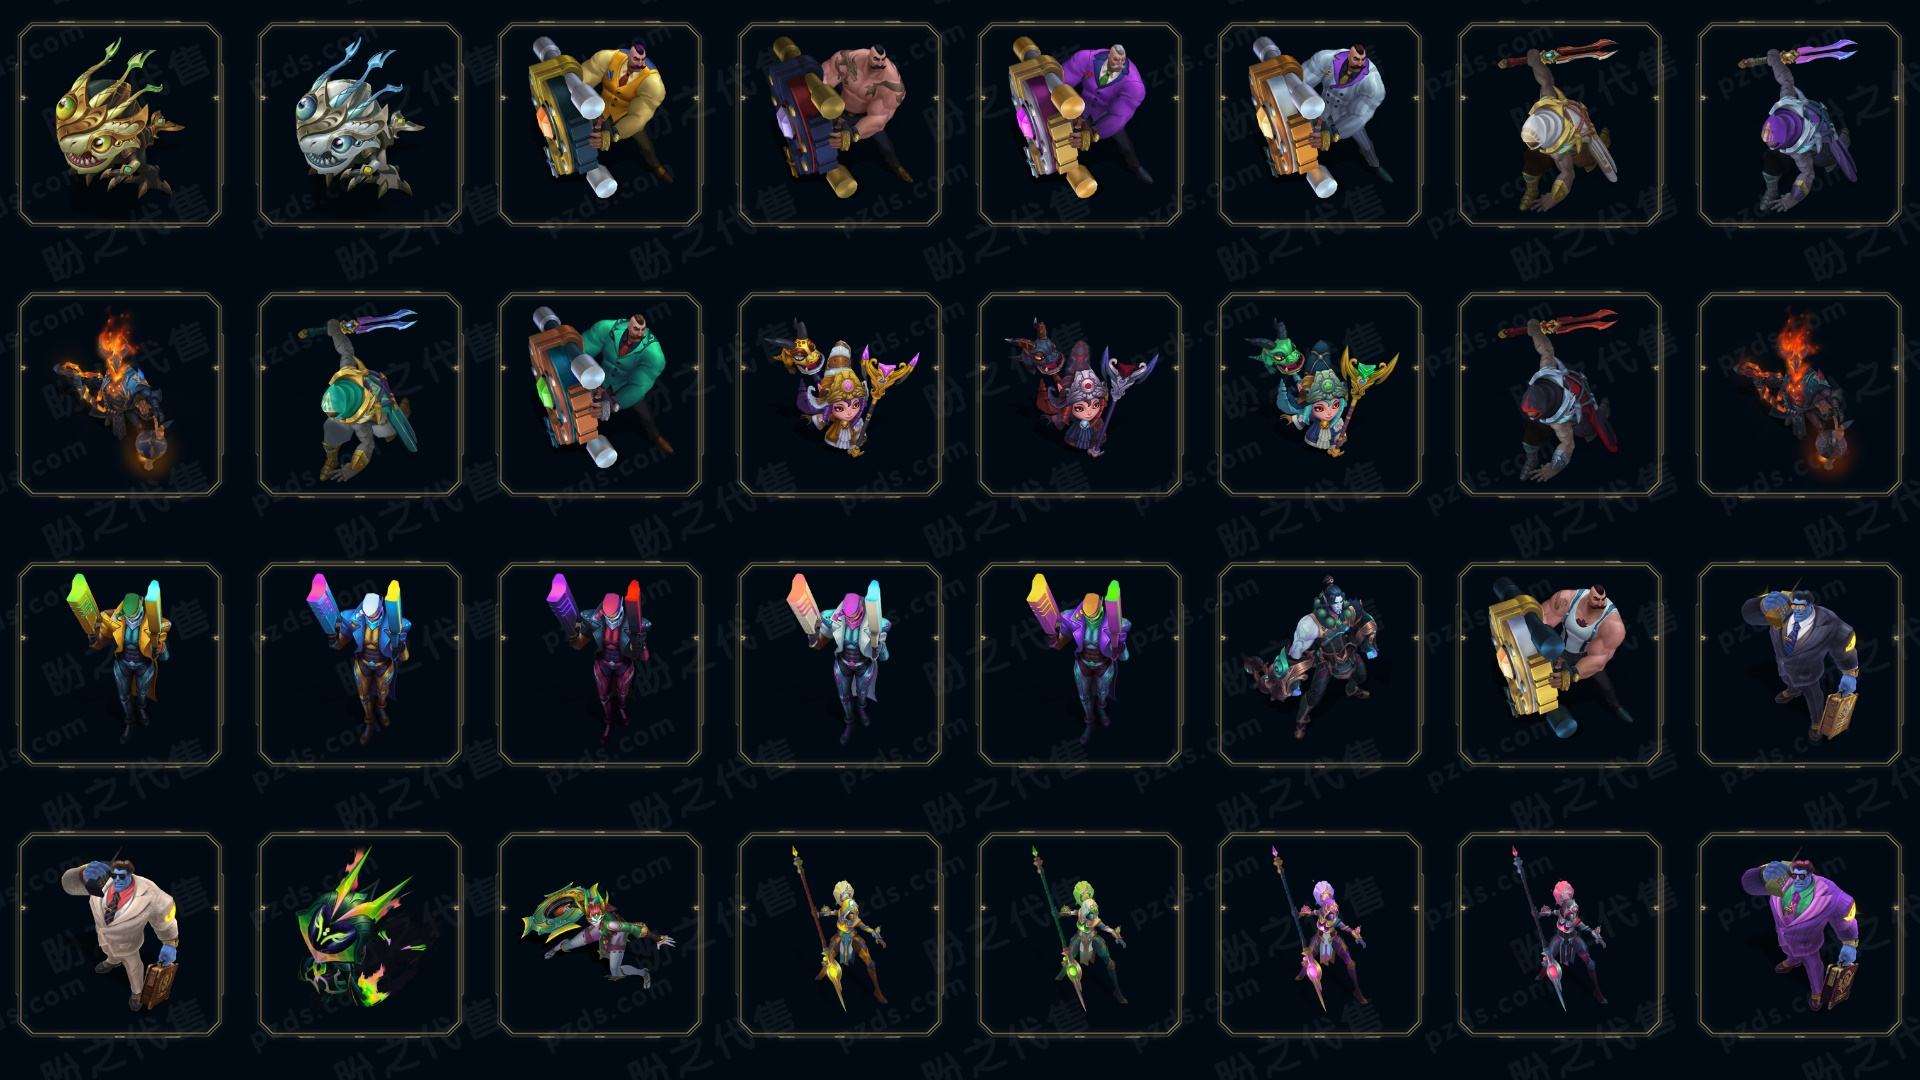
Task: Select the purple-hooded dagger wielder
Action: coord(1800,125)
